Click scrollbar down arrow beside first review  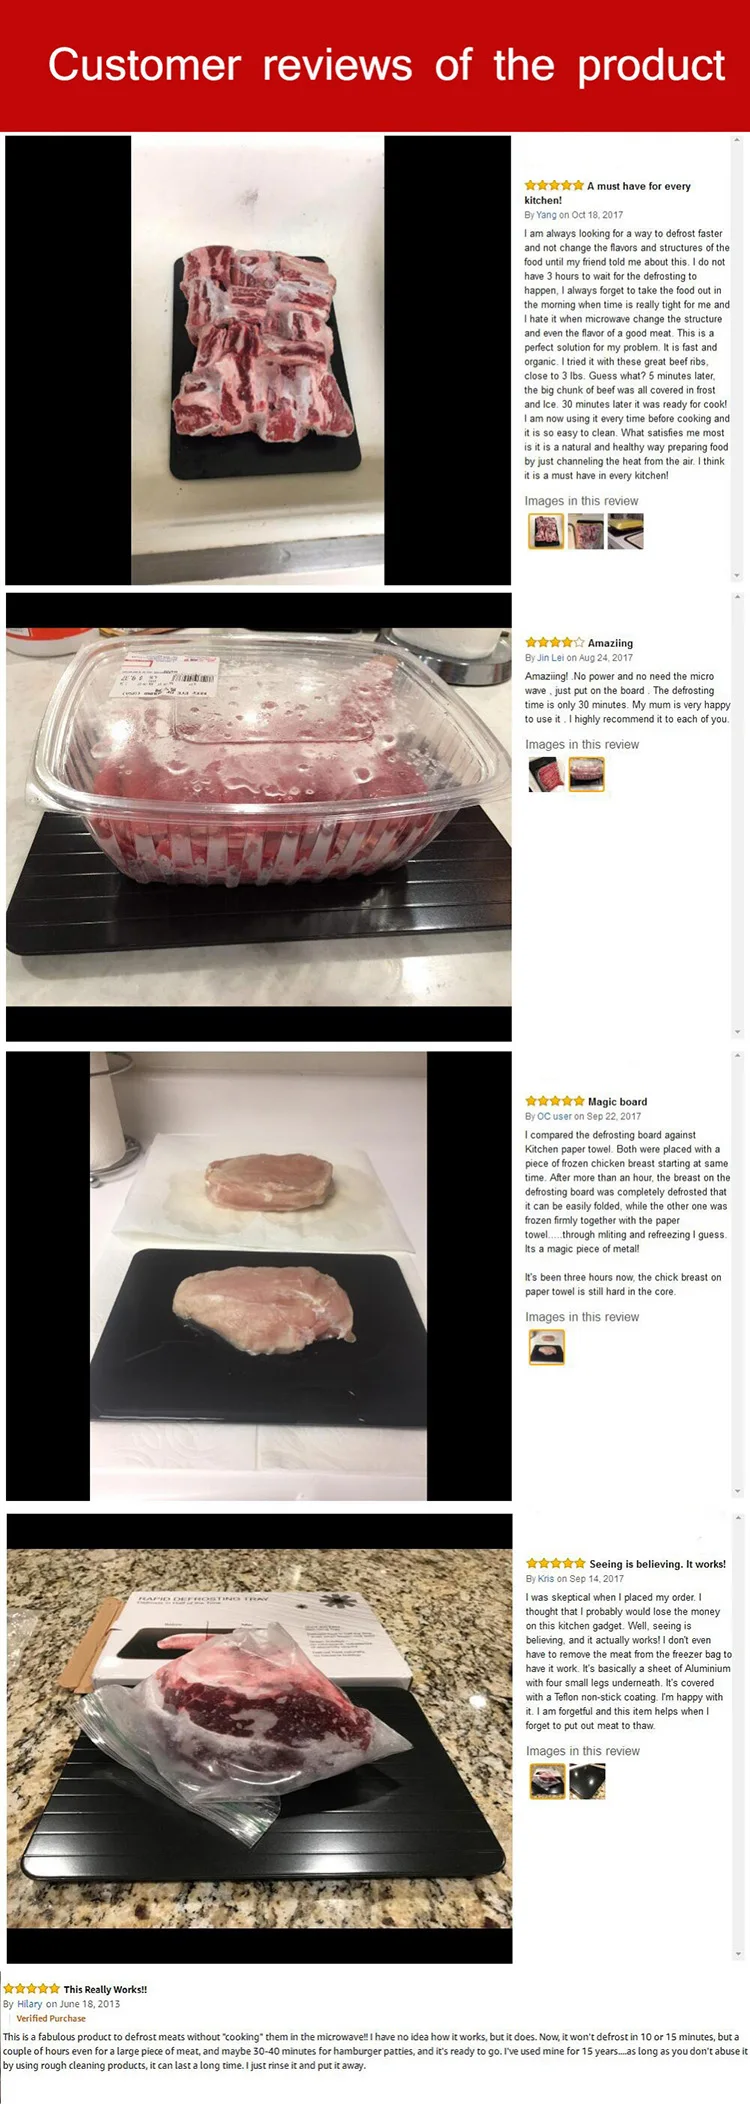coord(738,575)
